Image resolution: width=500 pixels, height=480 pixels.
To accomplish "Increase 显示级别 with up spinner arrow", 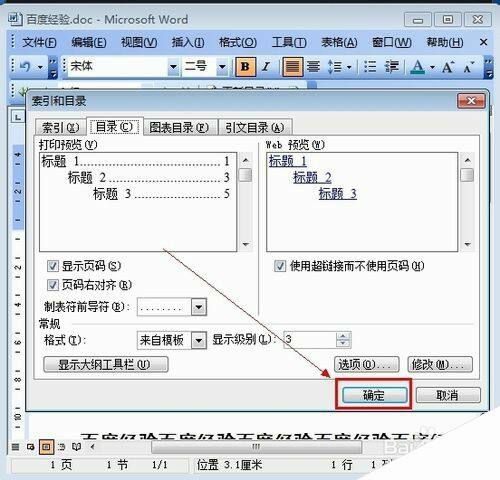I will [x=343, y=336].
